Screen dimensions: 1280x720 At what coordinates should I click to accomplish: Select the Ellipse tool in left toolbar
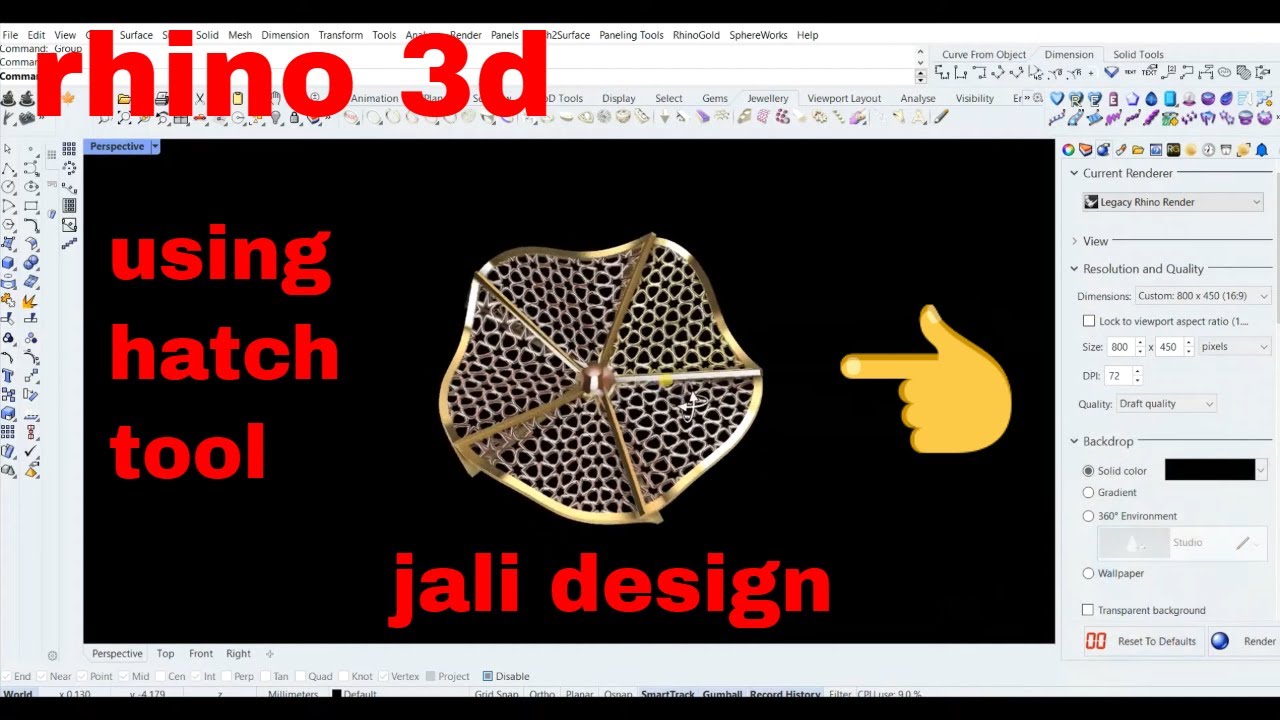coord(31,186)
